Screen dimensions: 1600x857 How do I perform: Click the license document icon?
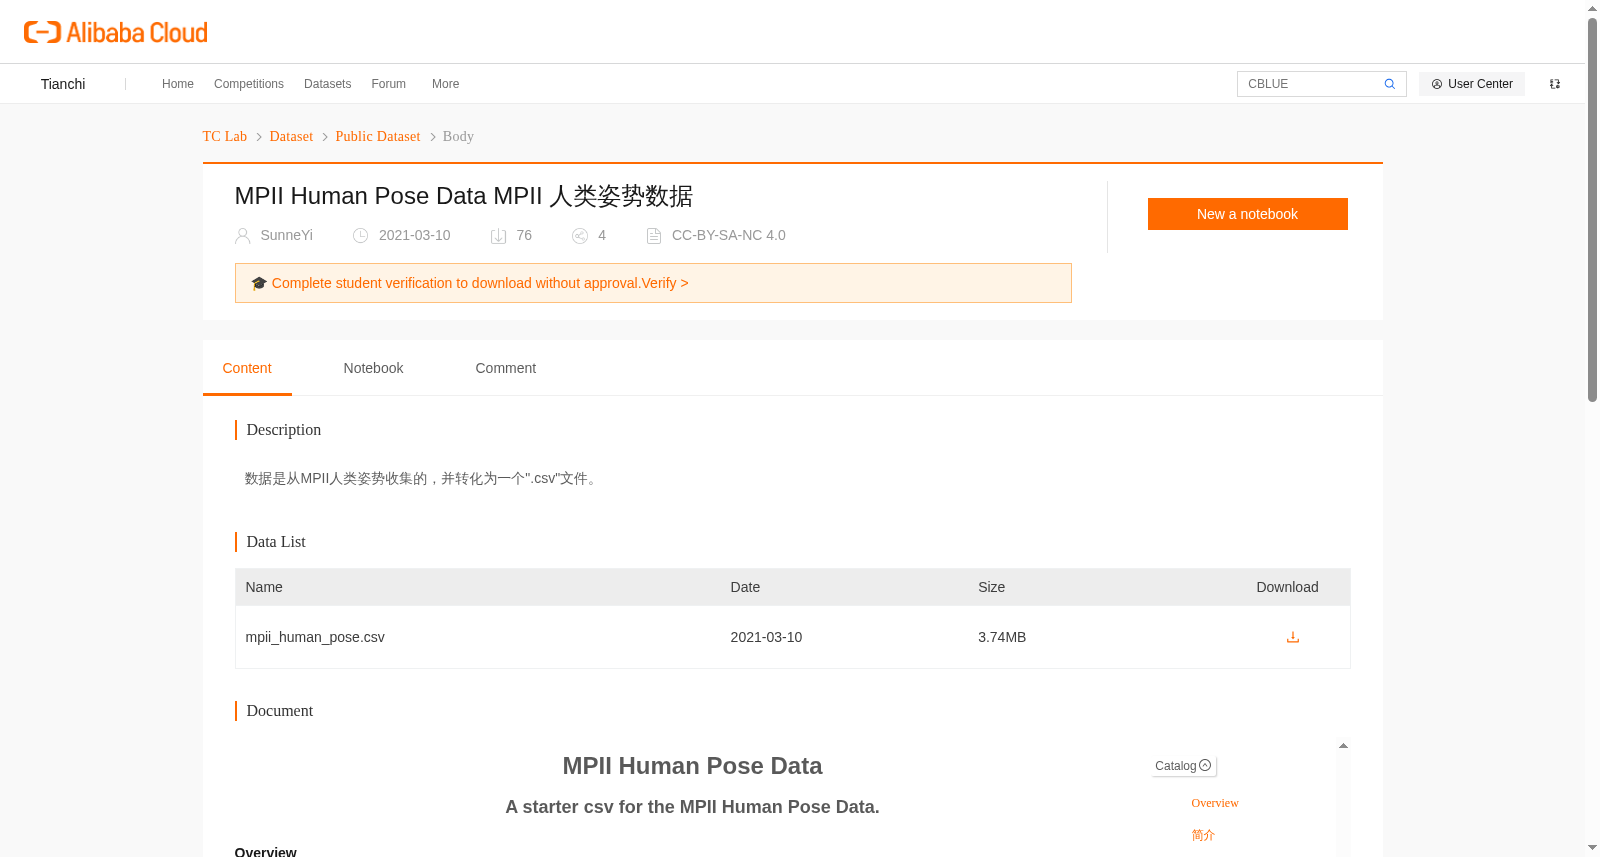tap(654, 236)
